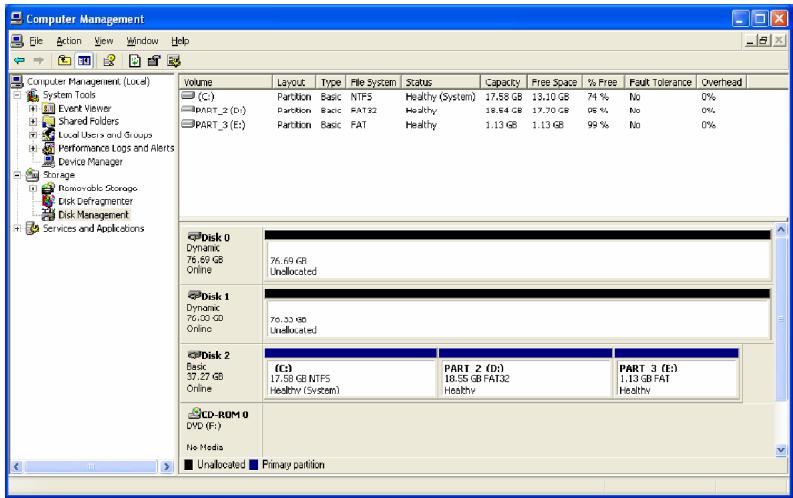Click the Services and Applications icon
Image resolution: width=793 pixels, height=498 pixels.
tap(32, 228)
